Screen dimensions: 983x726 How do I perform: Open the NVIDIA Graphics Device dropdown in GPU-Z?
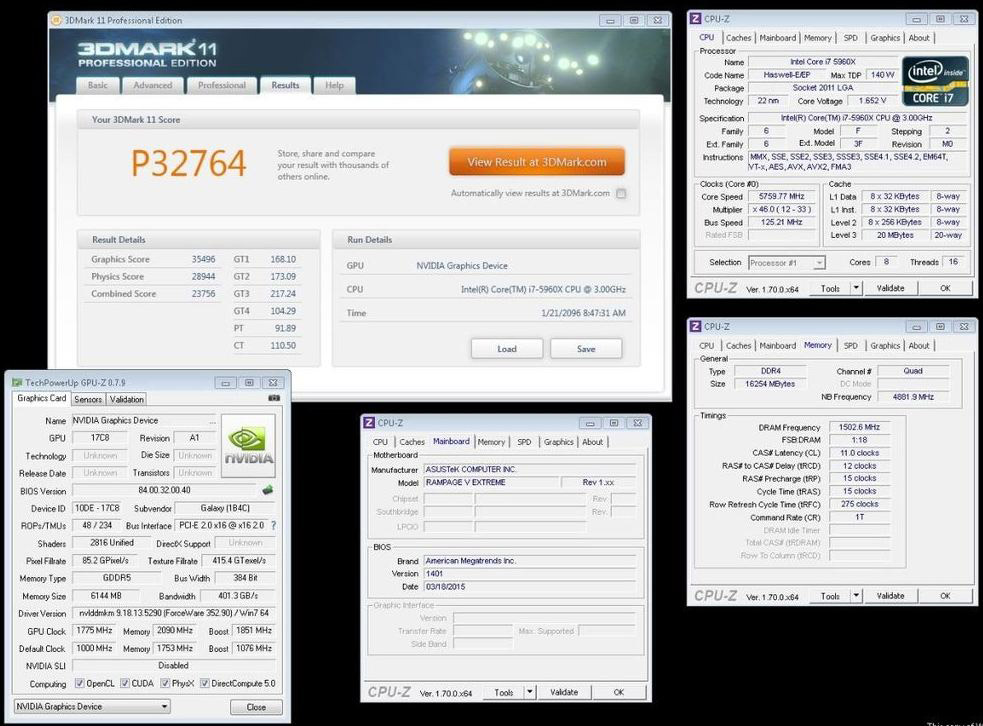[x=92, y=707]
